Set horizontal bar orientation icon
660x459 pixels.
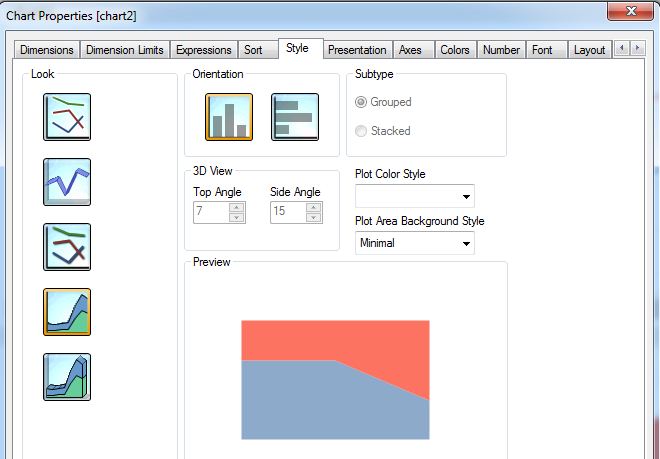(x=295, y=117)
